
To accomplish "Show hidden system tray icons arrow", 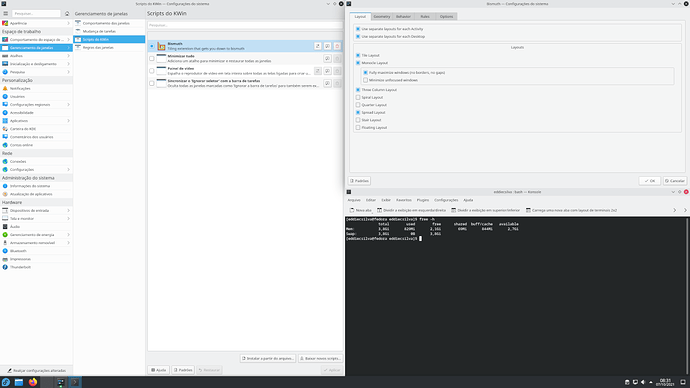I will (x=651, y=382).
